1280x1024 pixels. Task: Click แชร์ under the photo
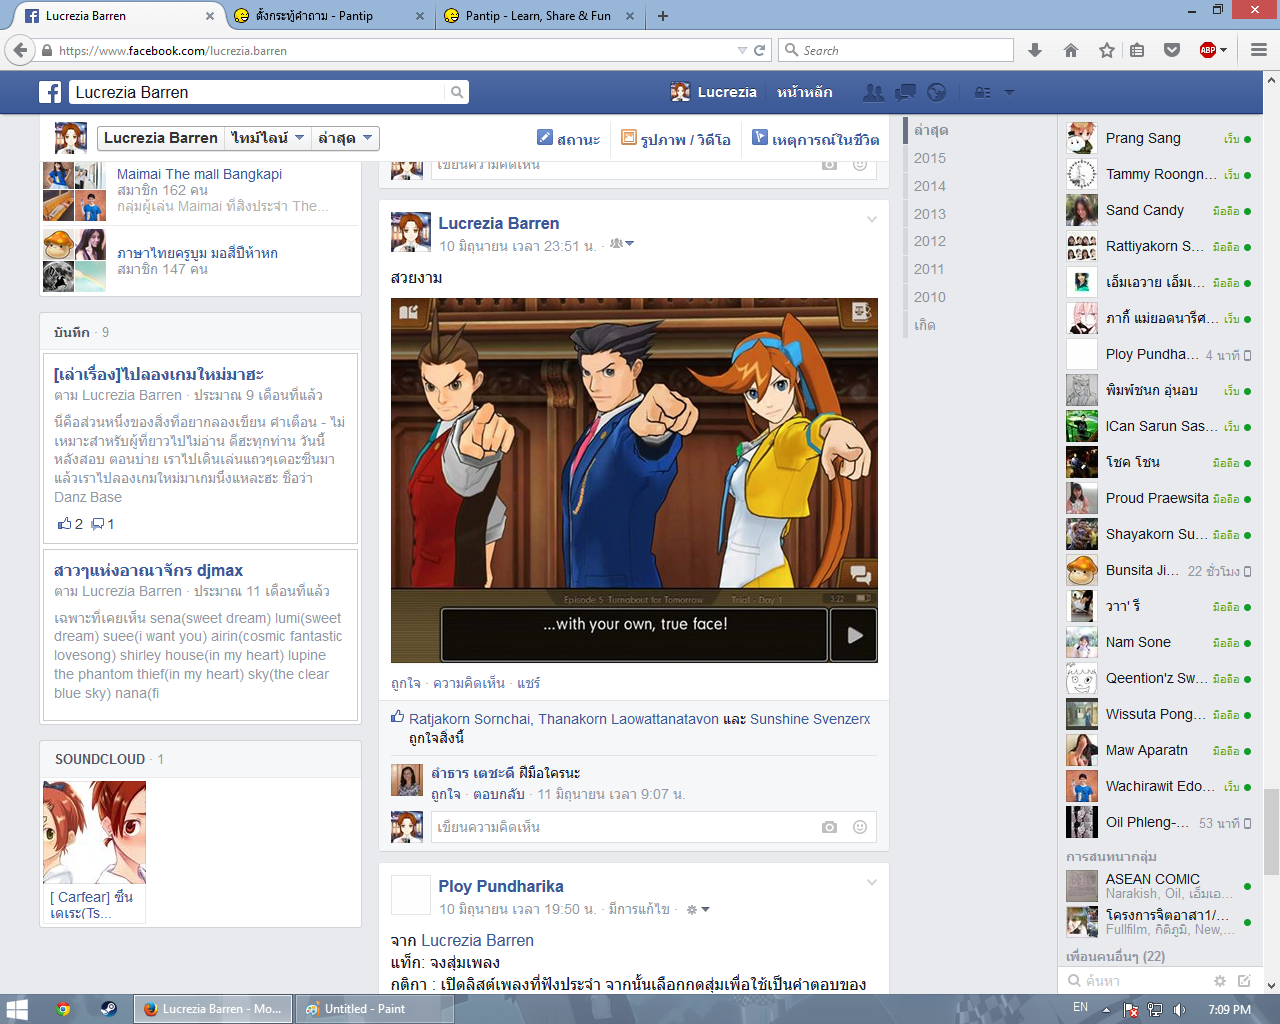click(529, 683)
